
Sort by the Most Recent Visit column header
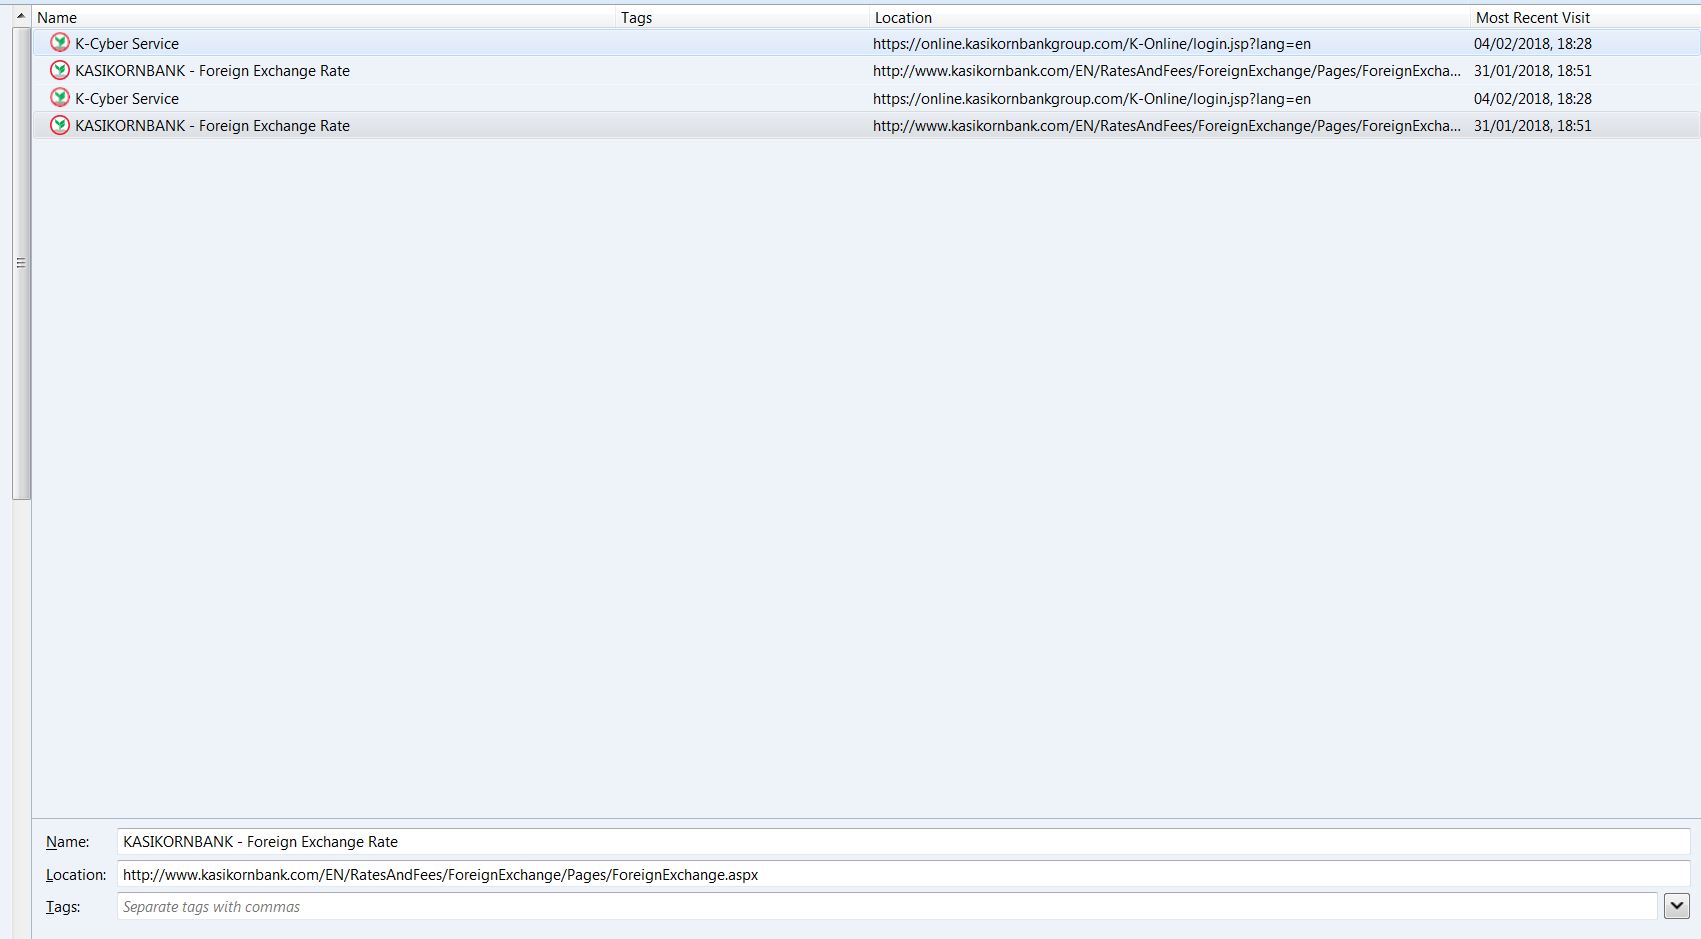[x=1585, y=17]
